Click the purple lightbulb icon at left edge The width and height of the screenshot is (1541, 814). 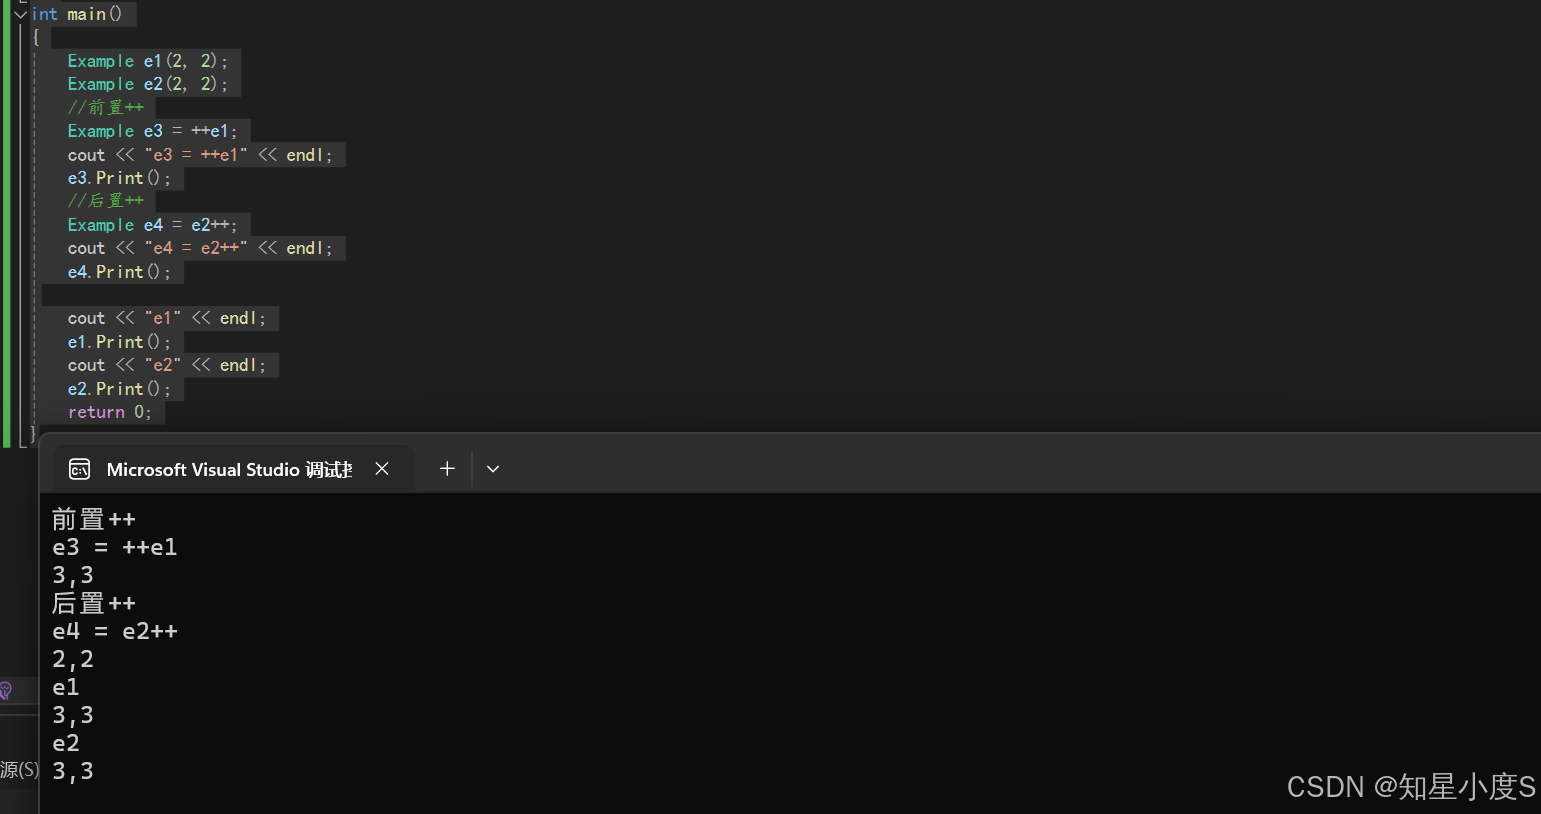pyautogui.click(x=6, y=690)
